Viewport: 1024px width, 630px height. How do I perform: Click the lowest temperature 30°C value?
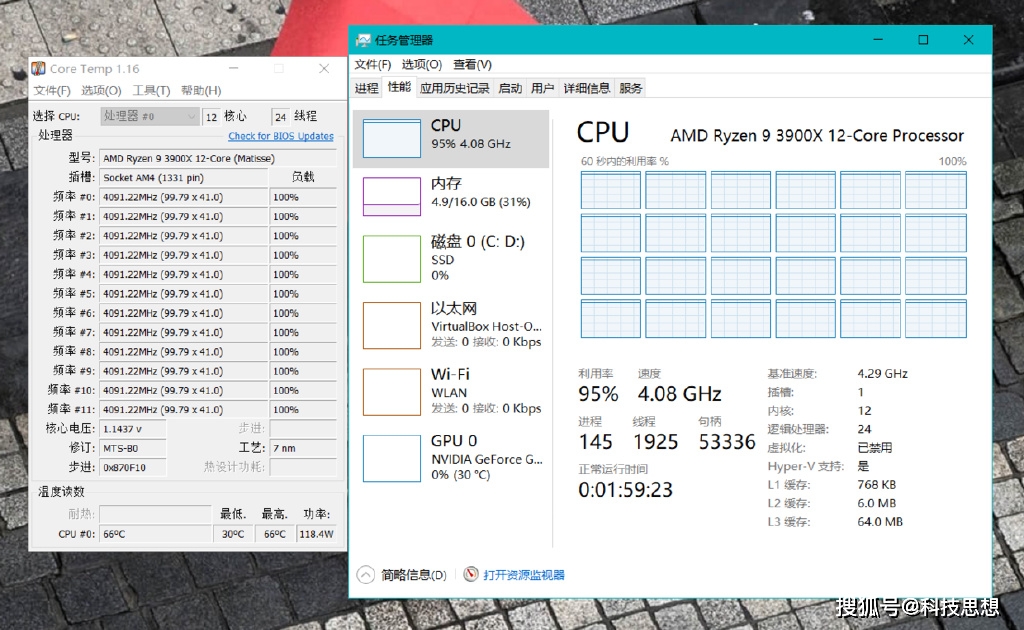[233, 534]
